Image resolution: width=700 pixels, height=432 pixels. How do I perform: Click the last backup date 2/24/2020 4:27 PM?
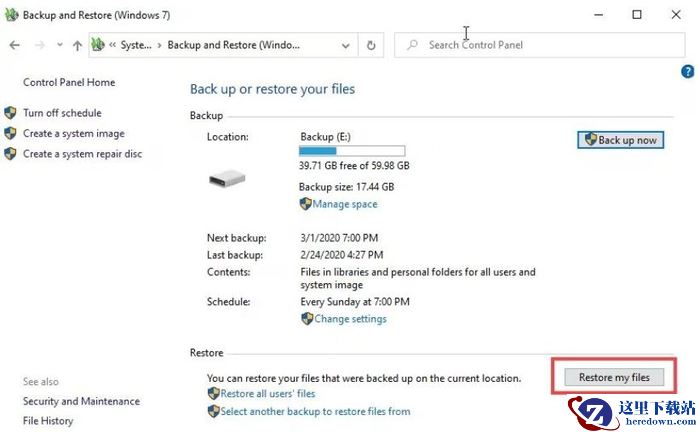342,255
